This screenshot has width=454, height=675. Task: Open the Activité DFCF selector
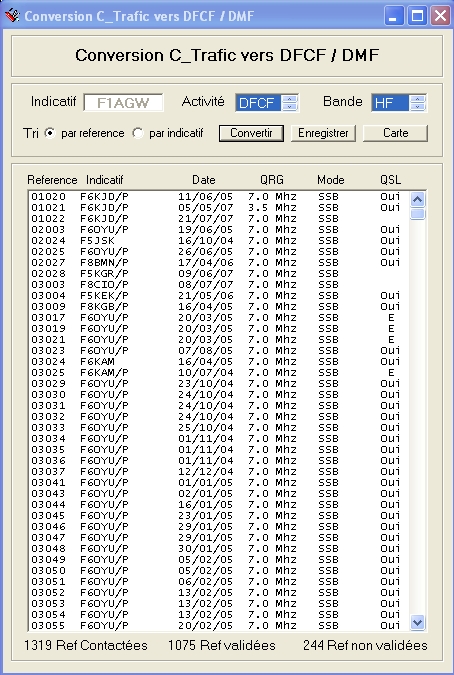pyautogui.click(x=258, y=103)
